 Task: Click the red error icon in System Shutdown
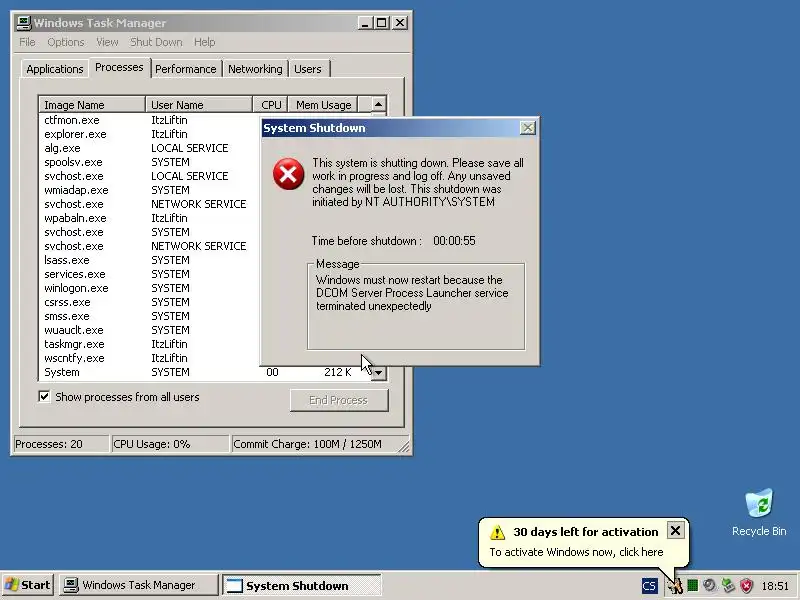click(288, 174)
